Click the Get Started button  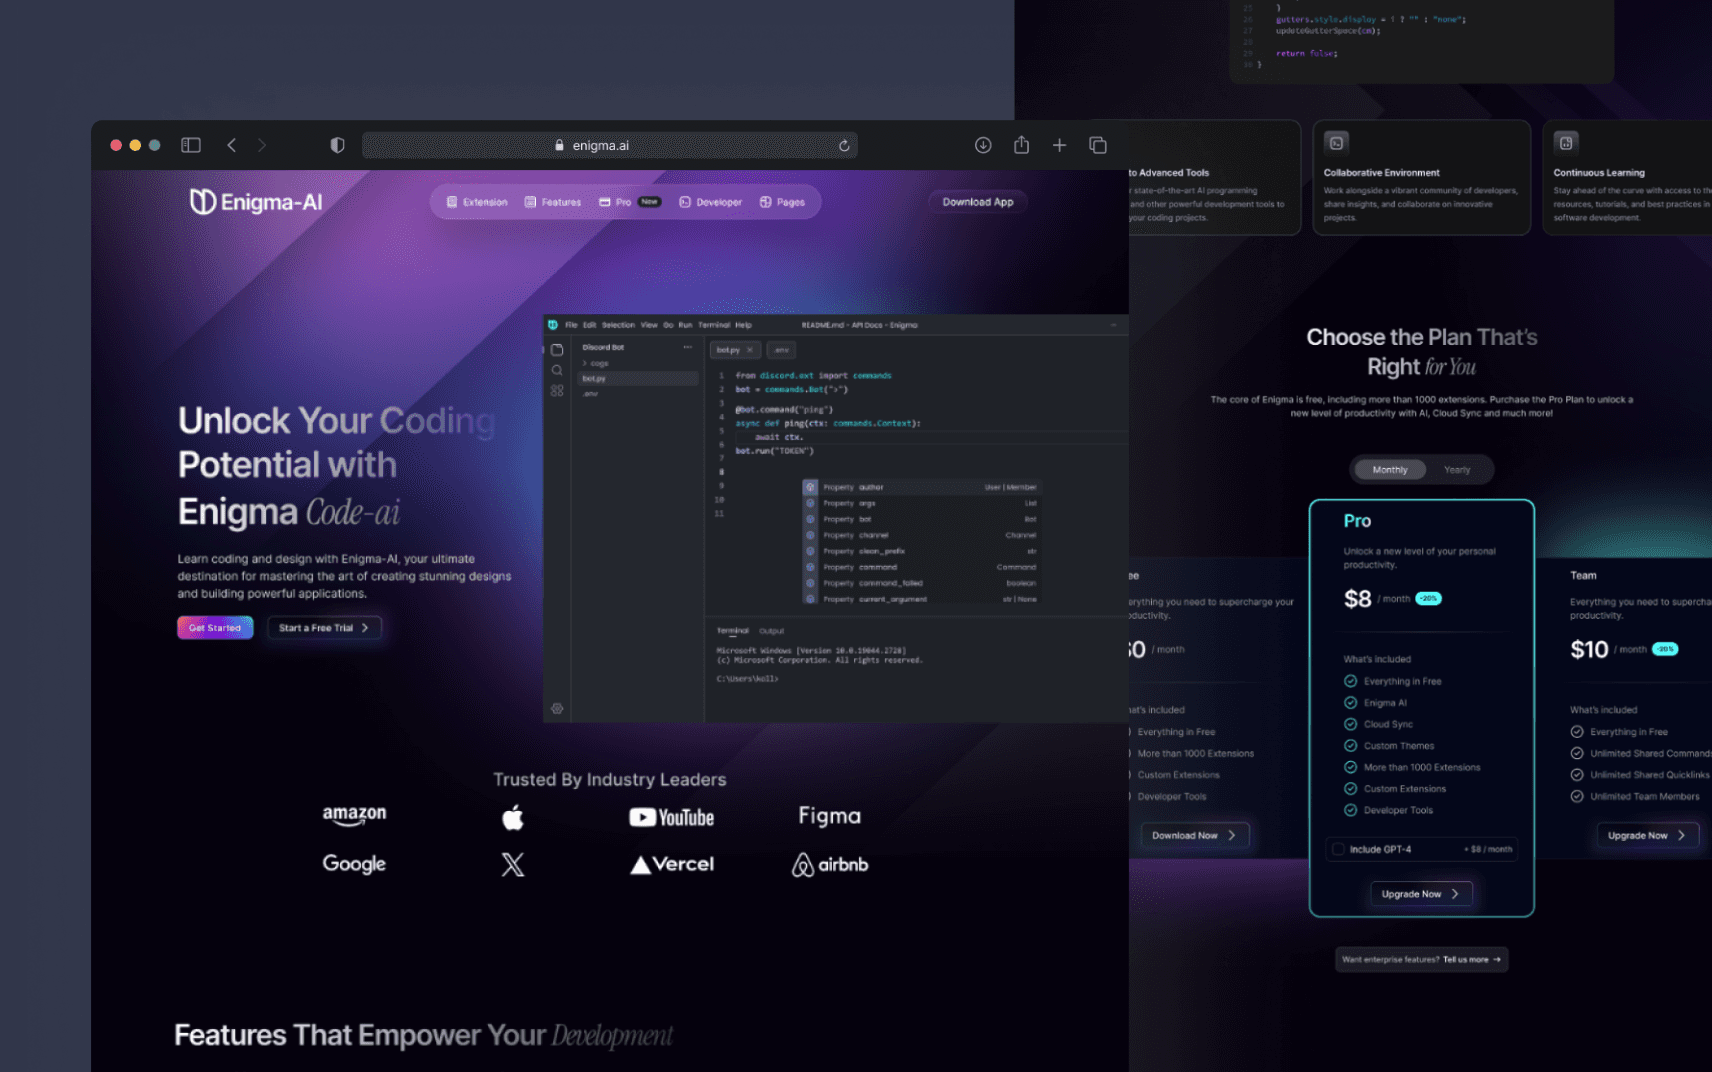click(x=215, y=628)
